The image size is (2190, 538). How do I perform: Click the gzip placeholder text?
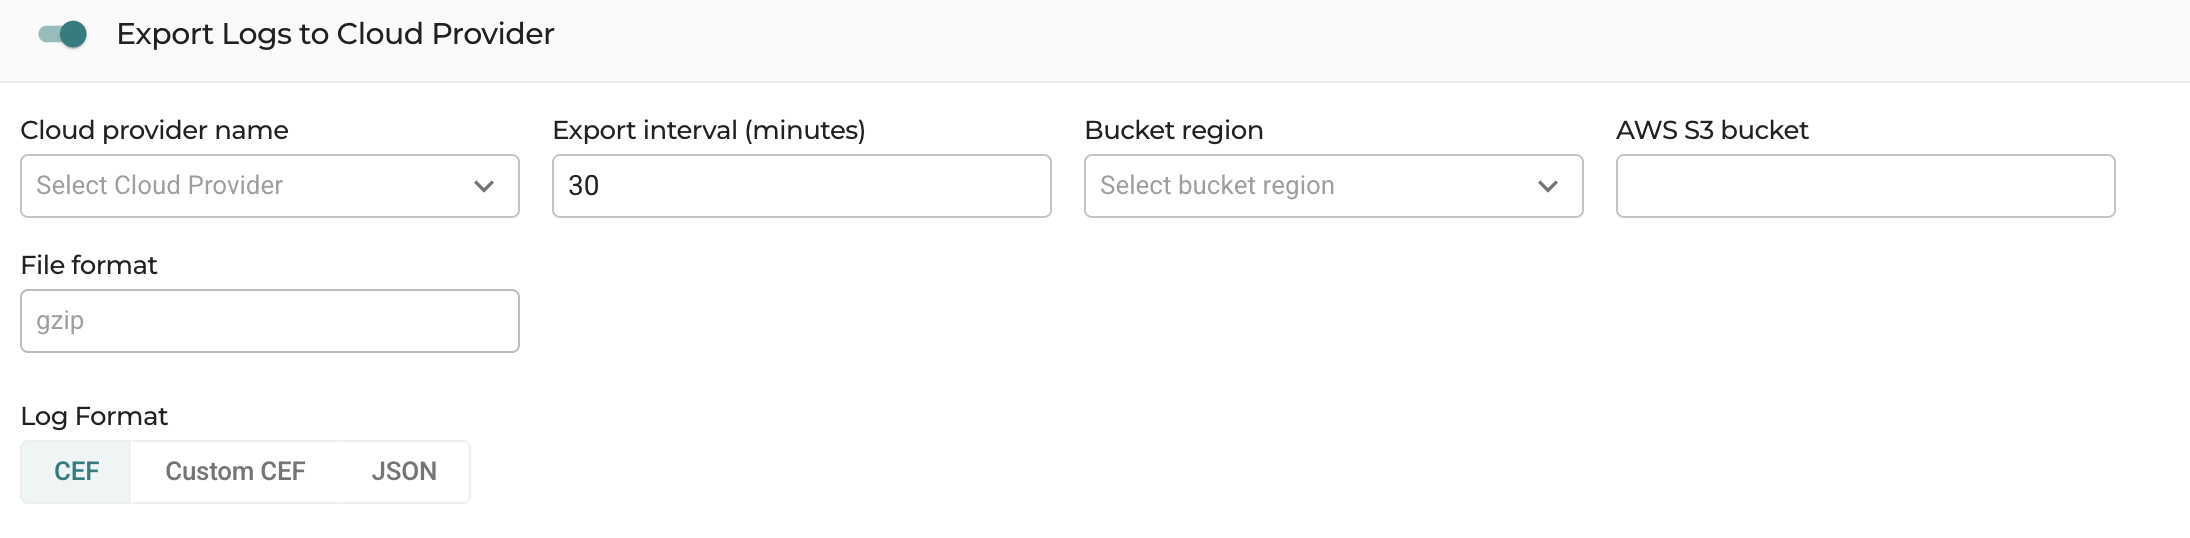point(60,322)
